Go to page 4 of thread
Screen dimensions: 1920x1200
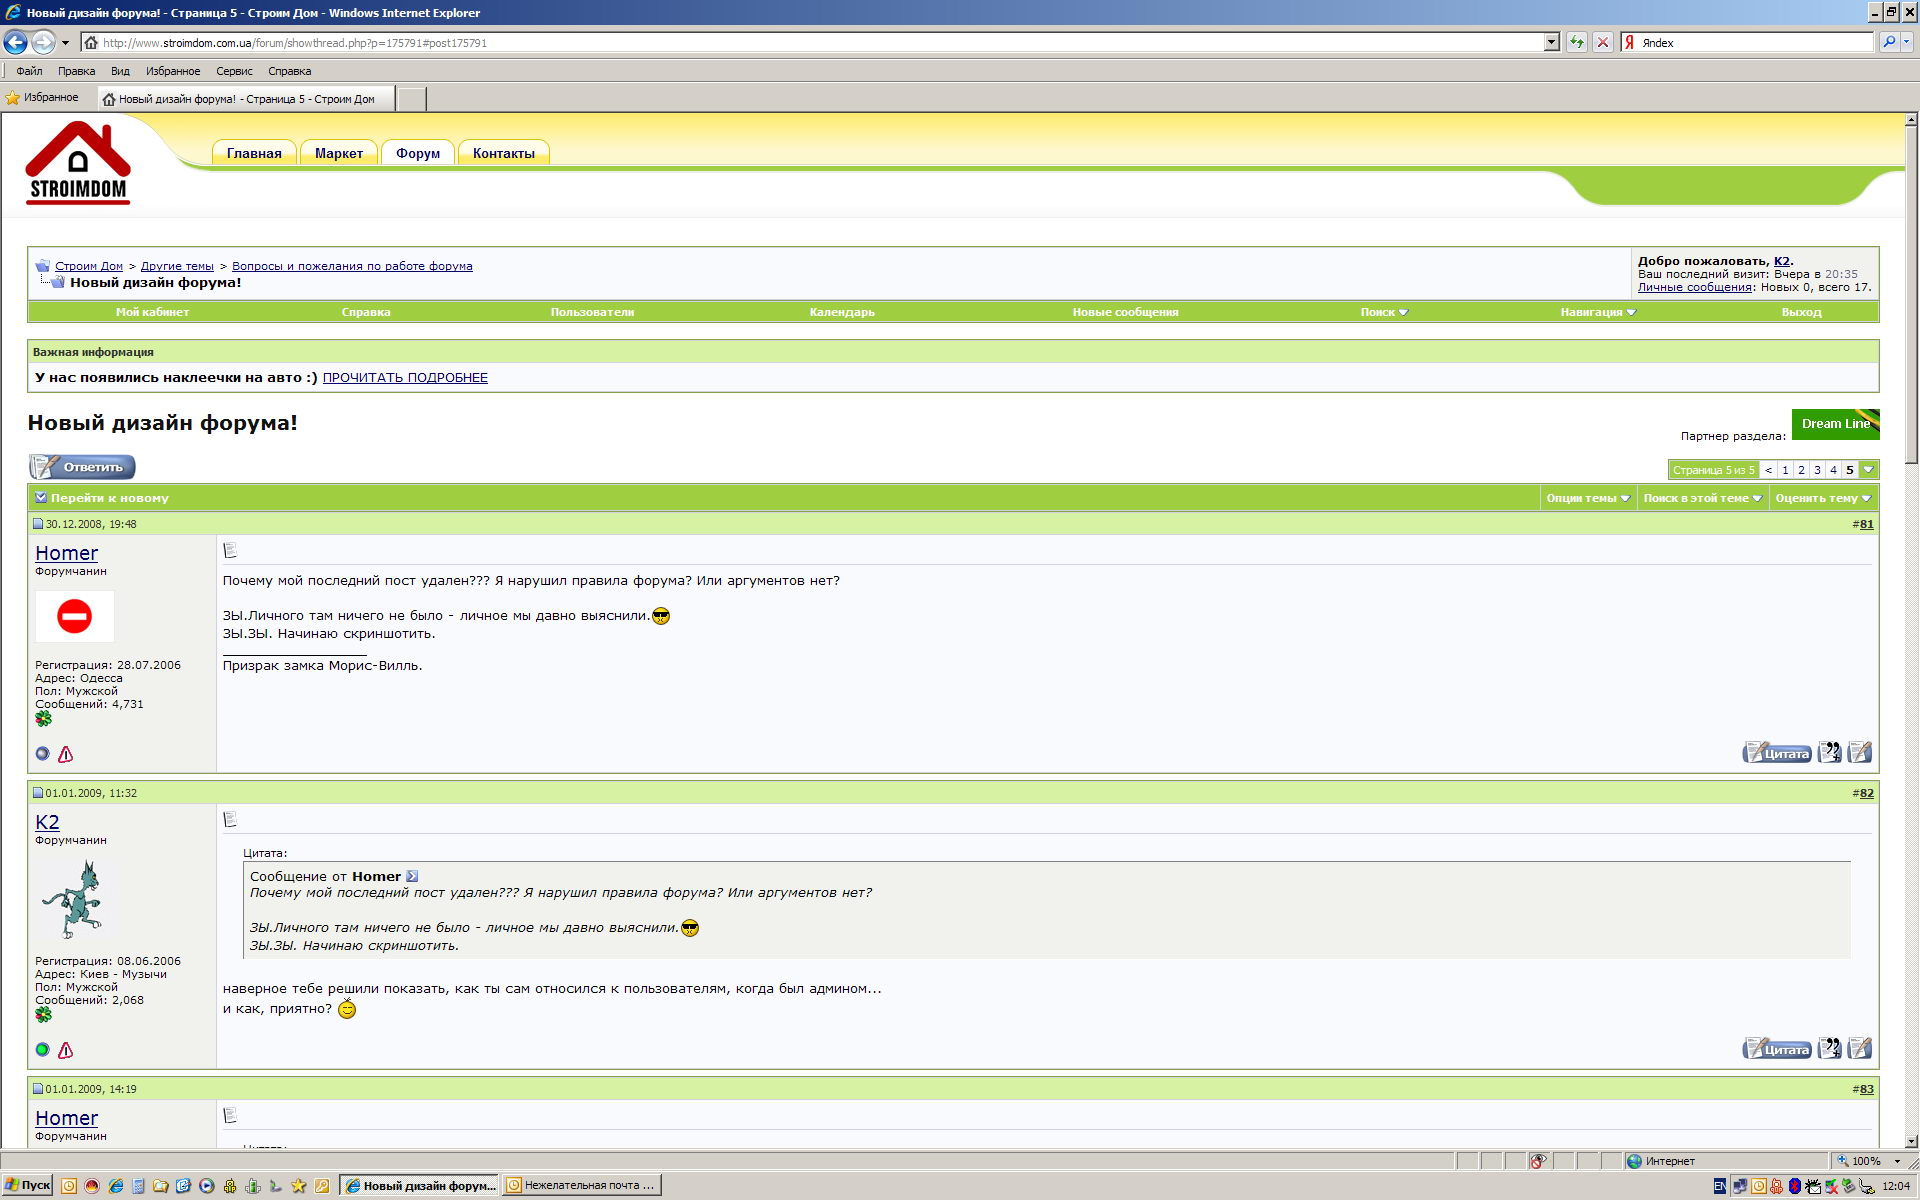point(1833,470)
